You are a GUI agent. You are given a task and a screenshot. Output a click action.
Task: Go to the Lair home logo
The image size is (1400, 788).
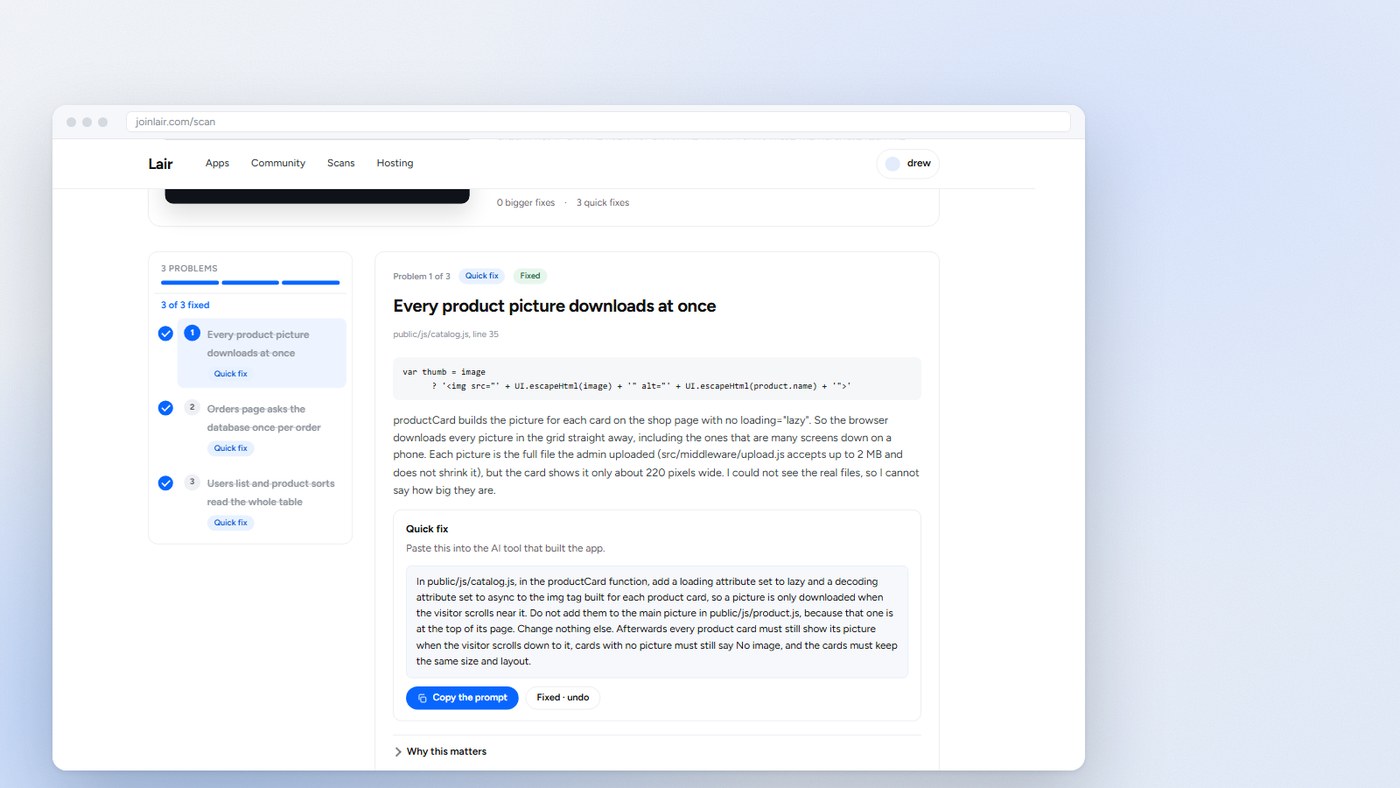tap(160, 164)
